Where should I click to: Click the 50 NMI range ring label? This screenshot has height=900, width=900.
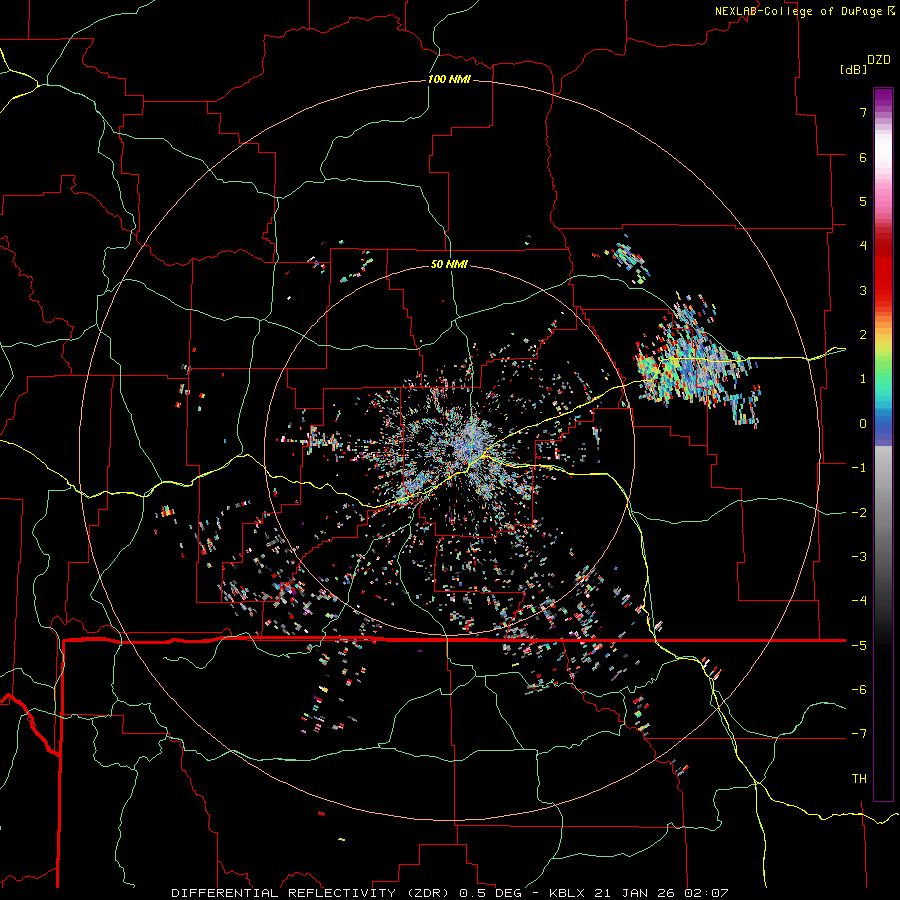(x=449, y=264)
